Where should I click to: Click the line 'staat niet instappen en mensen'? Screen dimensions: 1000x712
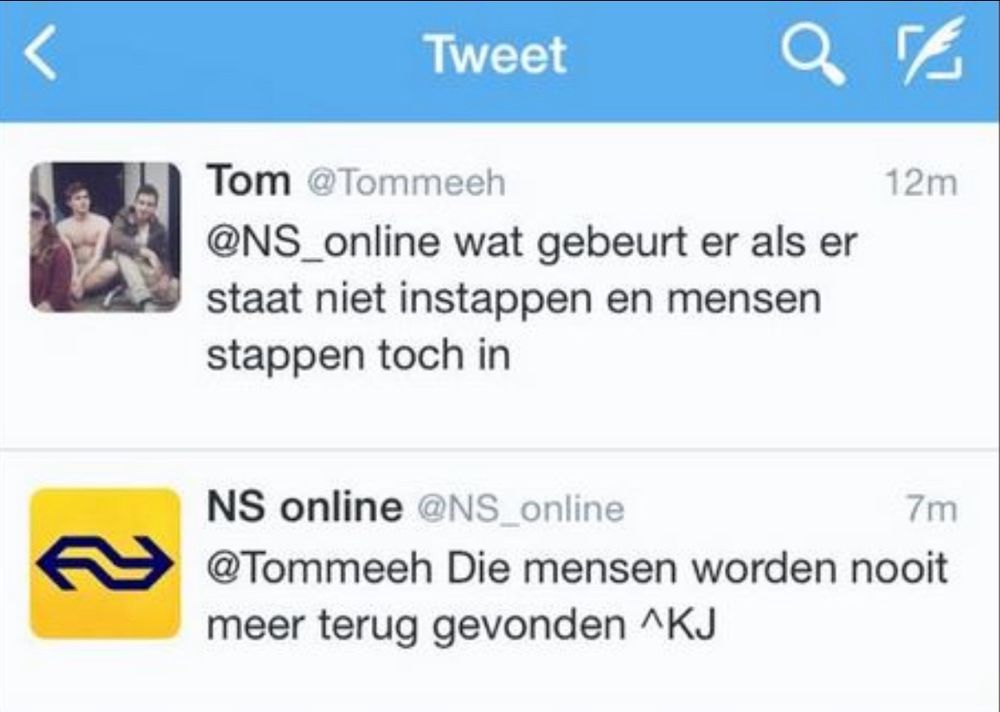tap(513, 300)
